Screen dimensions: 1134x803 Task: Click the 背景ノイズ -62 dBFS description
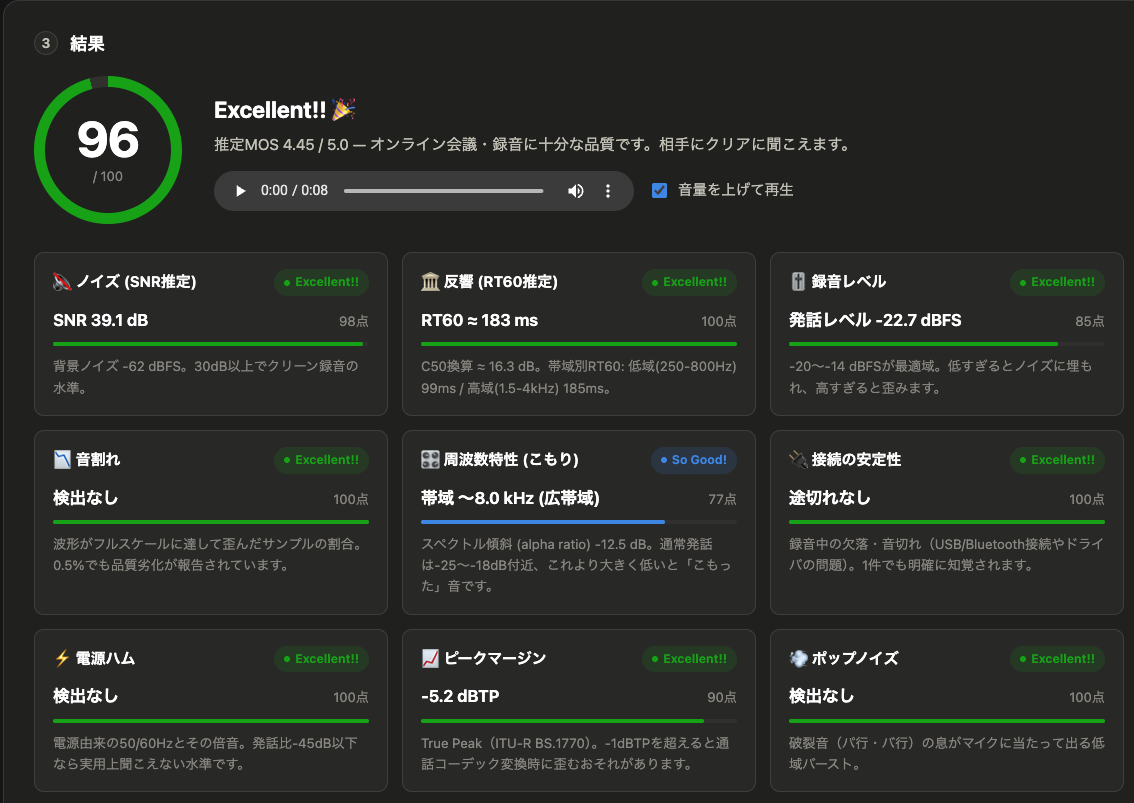pos(206,377)
